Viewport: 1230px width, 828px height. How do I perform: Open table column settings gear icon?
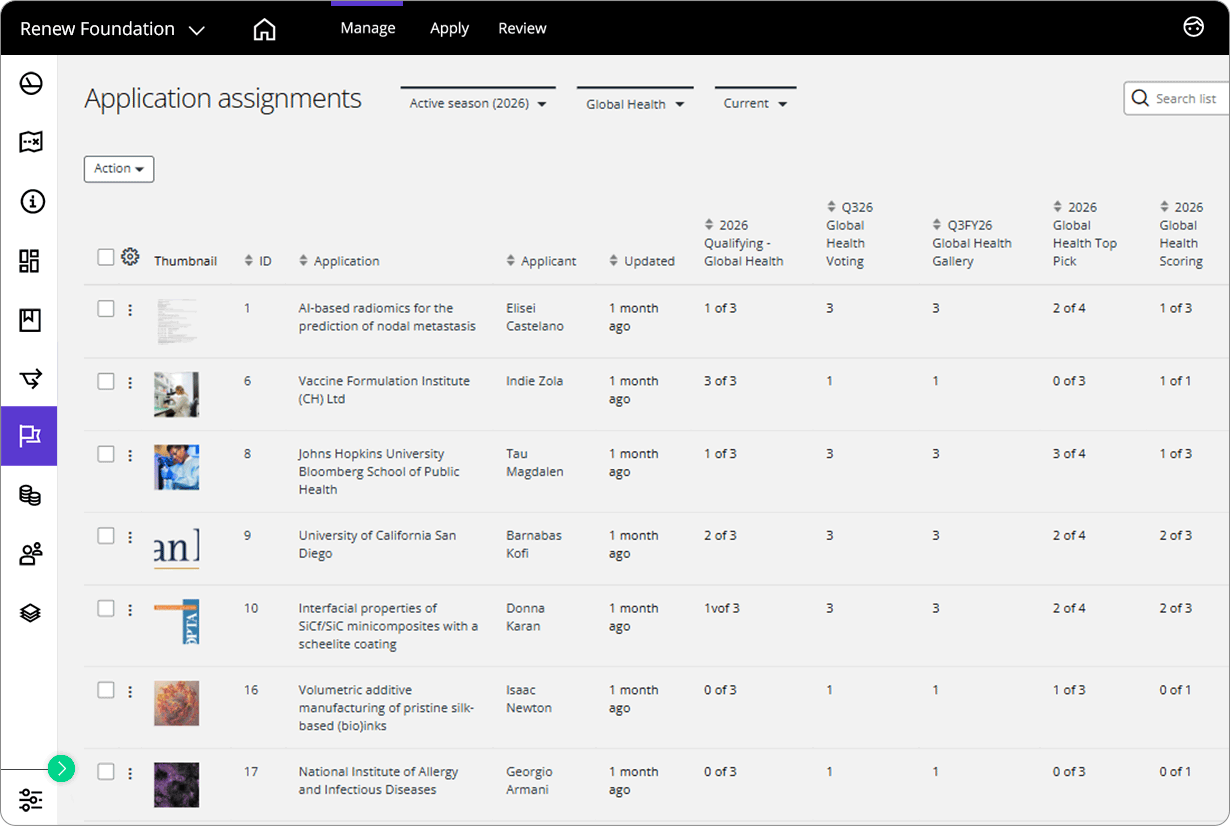coord(130,257)
